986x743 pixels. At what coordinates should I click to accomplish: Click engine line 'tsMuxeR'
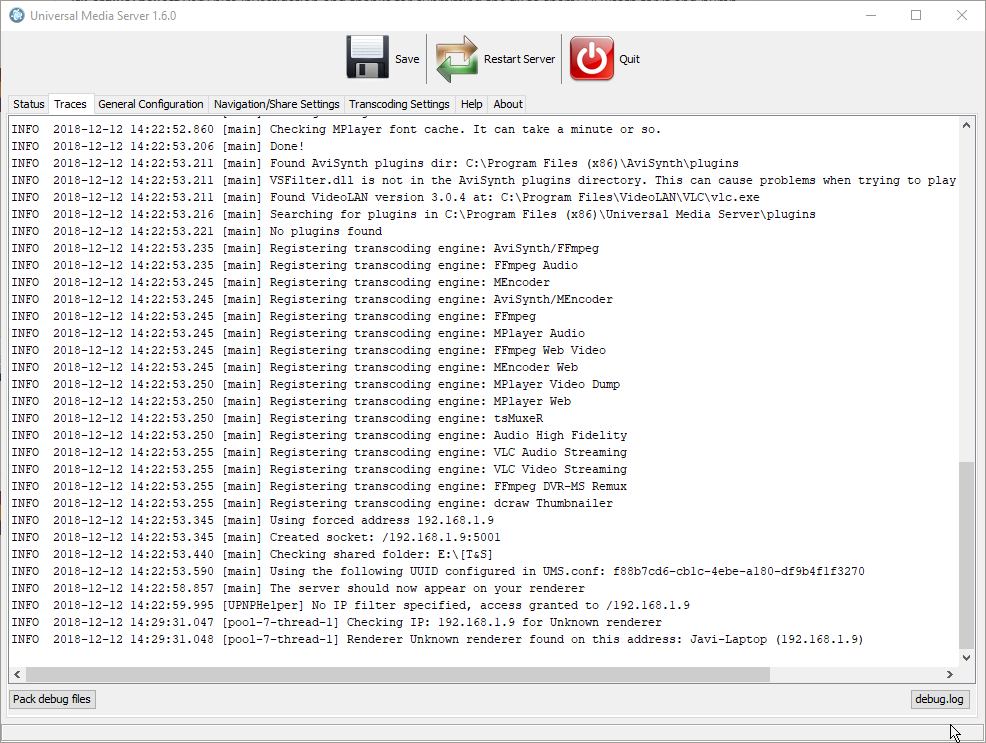coord(277,418)
